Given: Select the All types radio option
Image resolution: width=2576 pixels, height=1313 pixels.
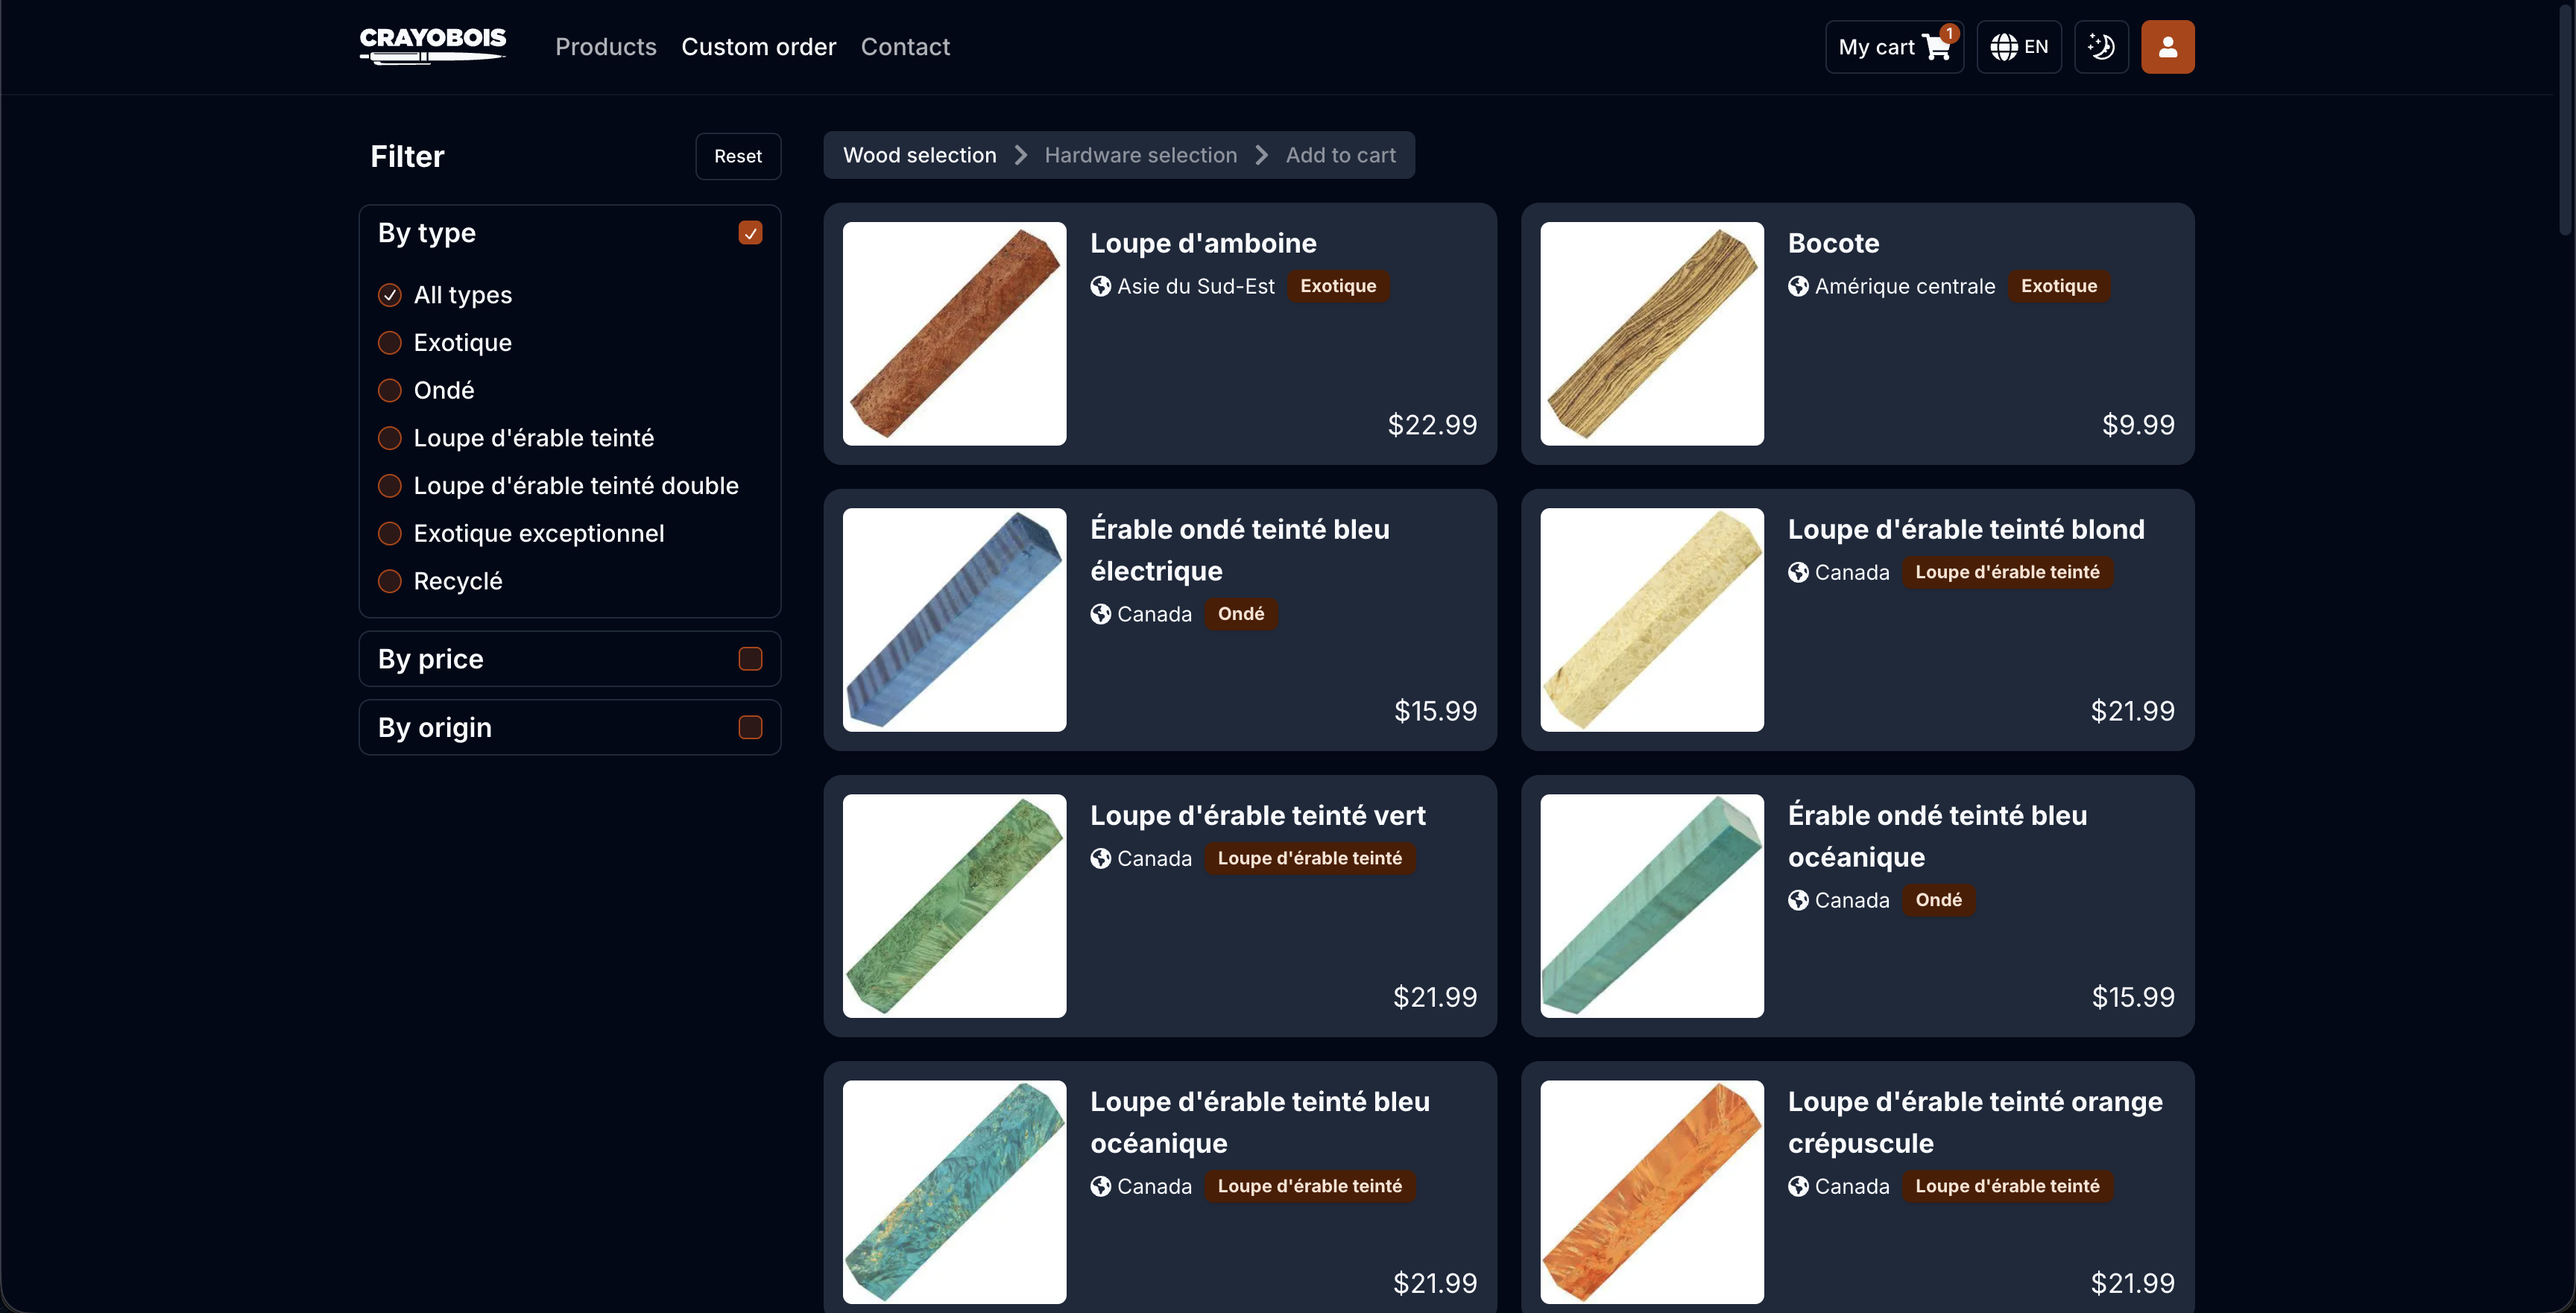Looking at the screenshot, I should [x=389, y=294].
